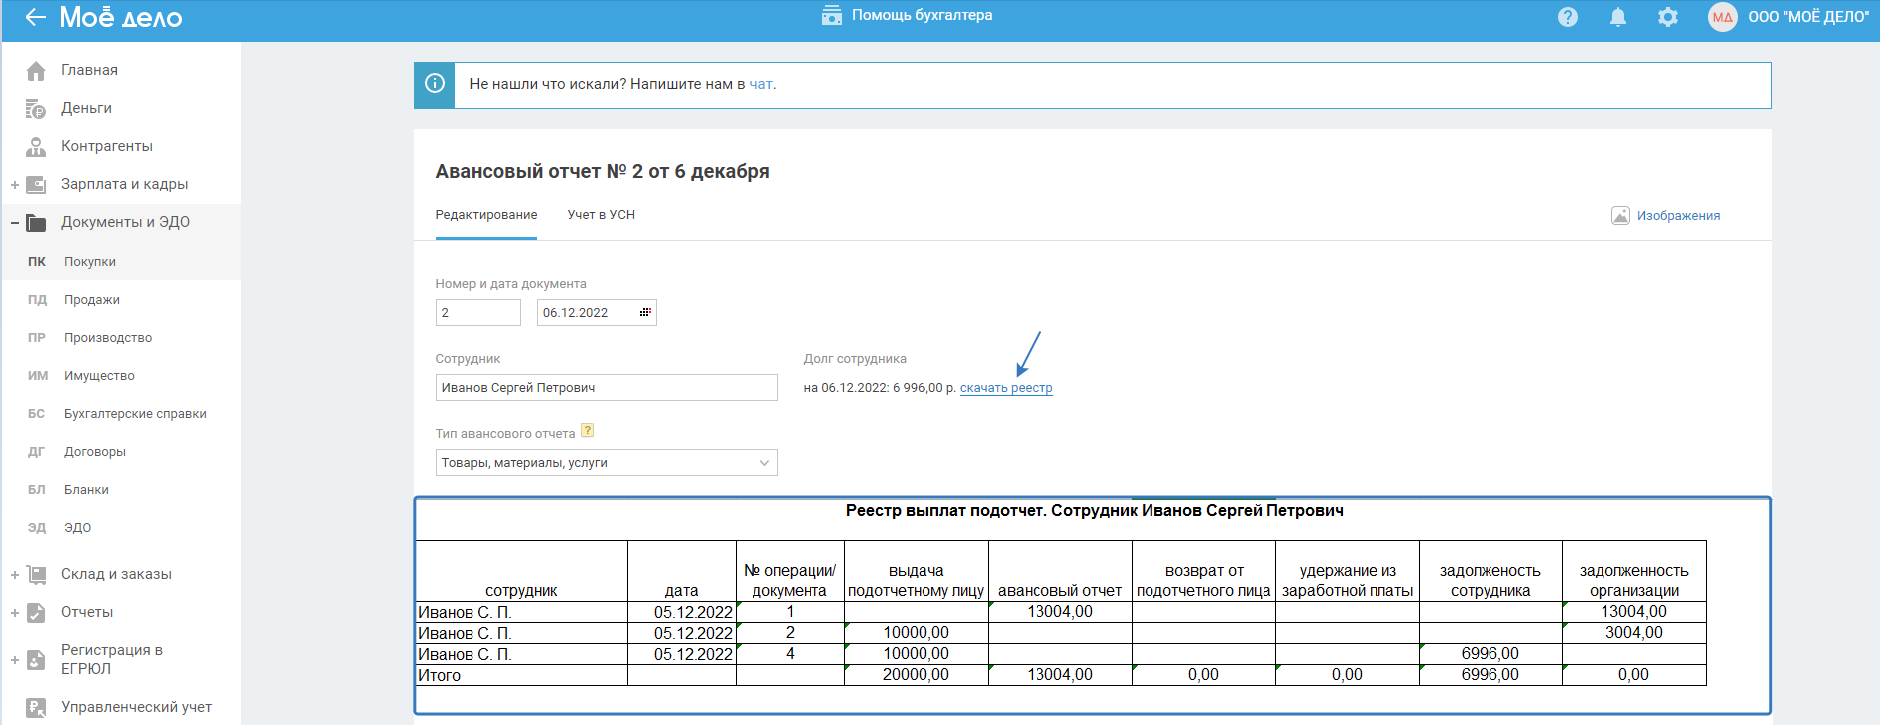Open the calendar picker in date field

tap(645, 312)
